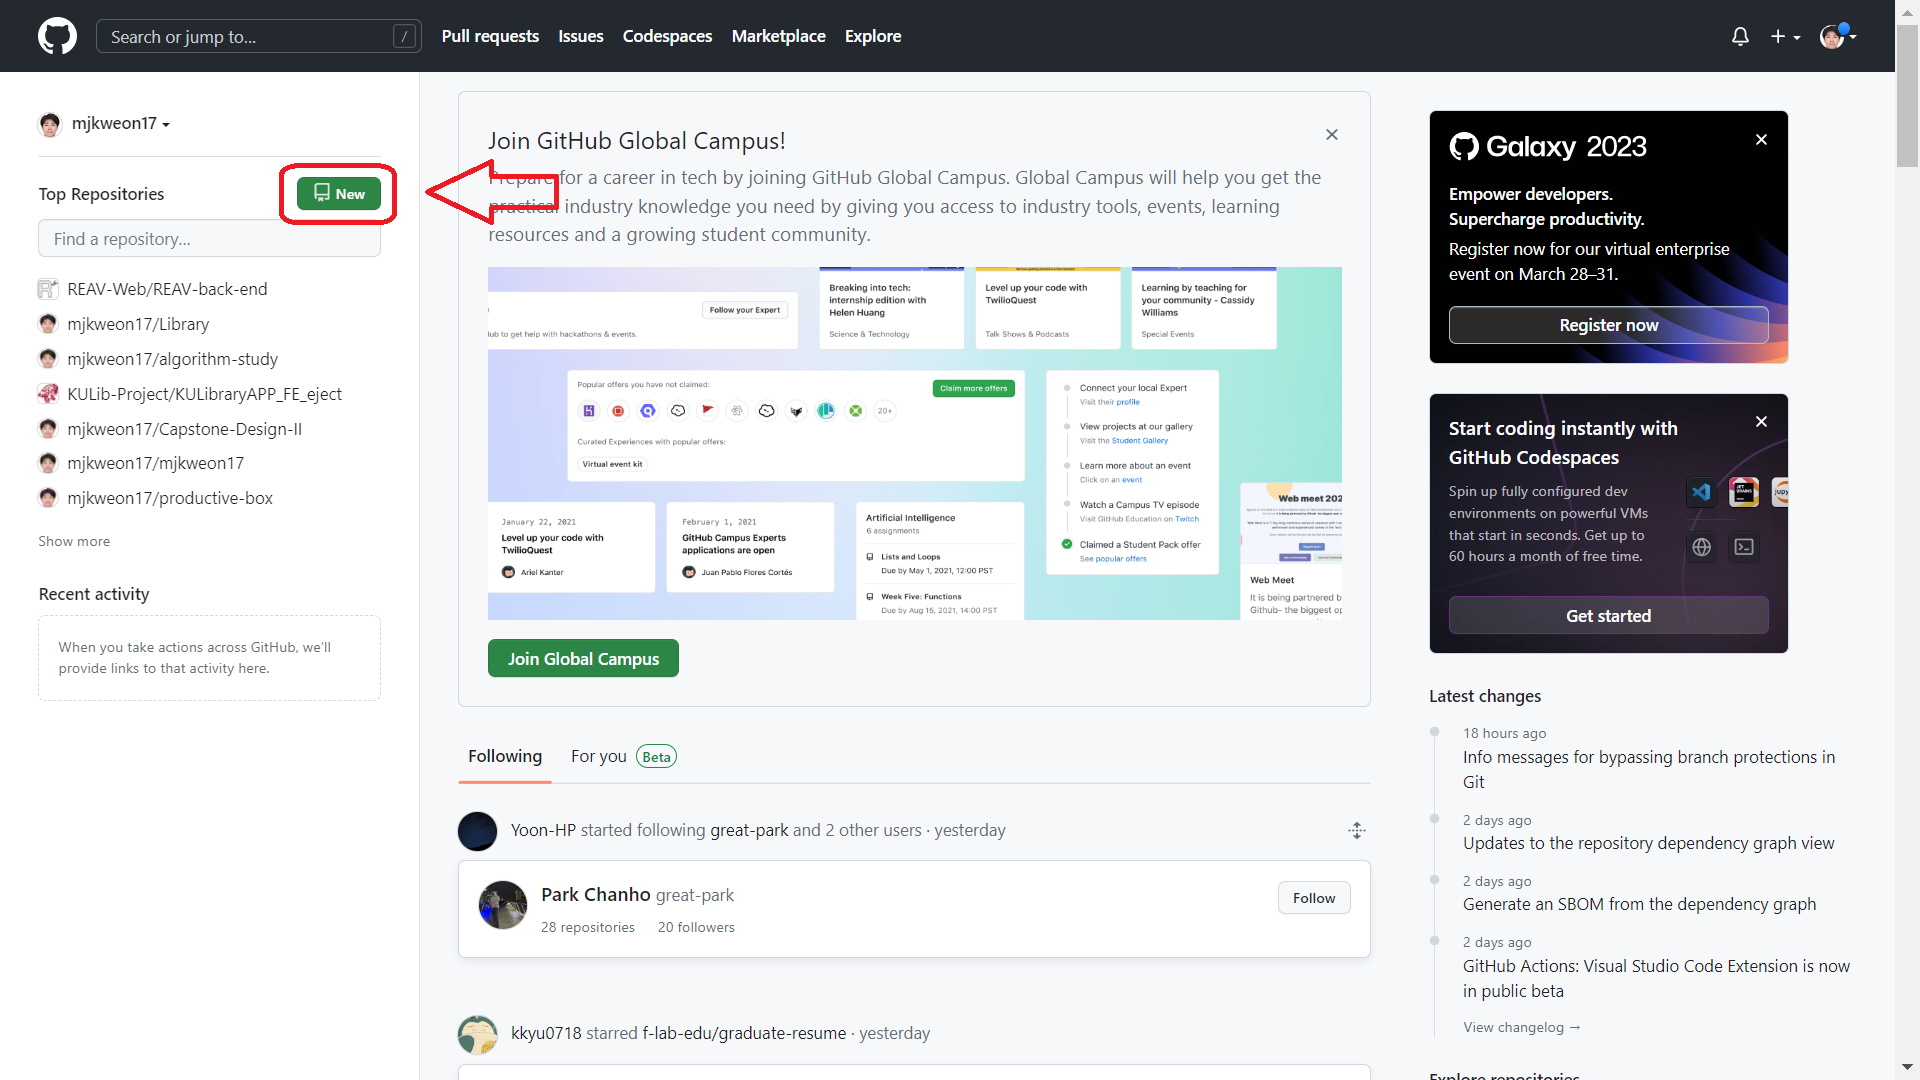Close the Galaxy 2023 ad

(x=1761, y=140)
